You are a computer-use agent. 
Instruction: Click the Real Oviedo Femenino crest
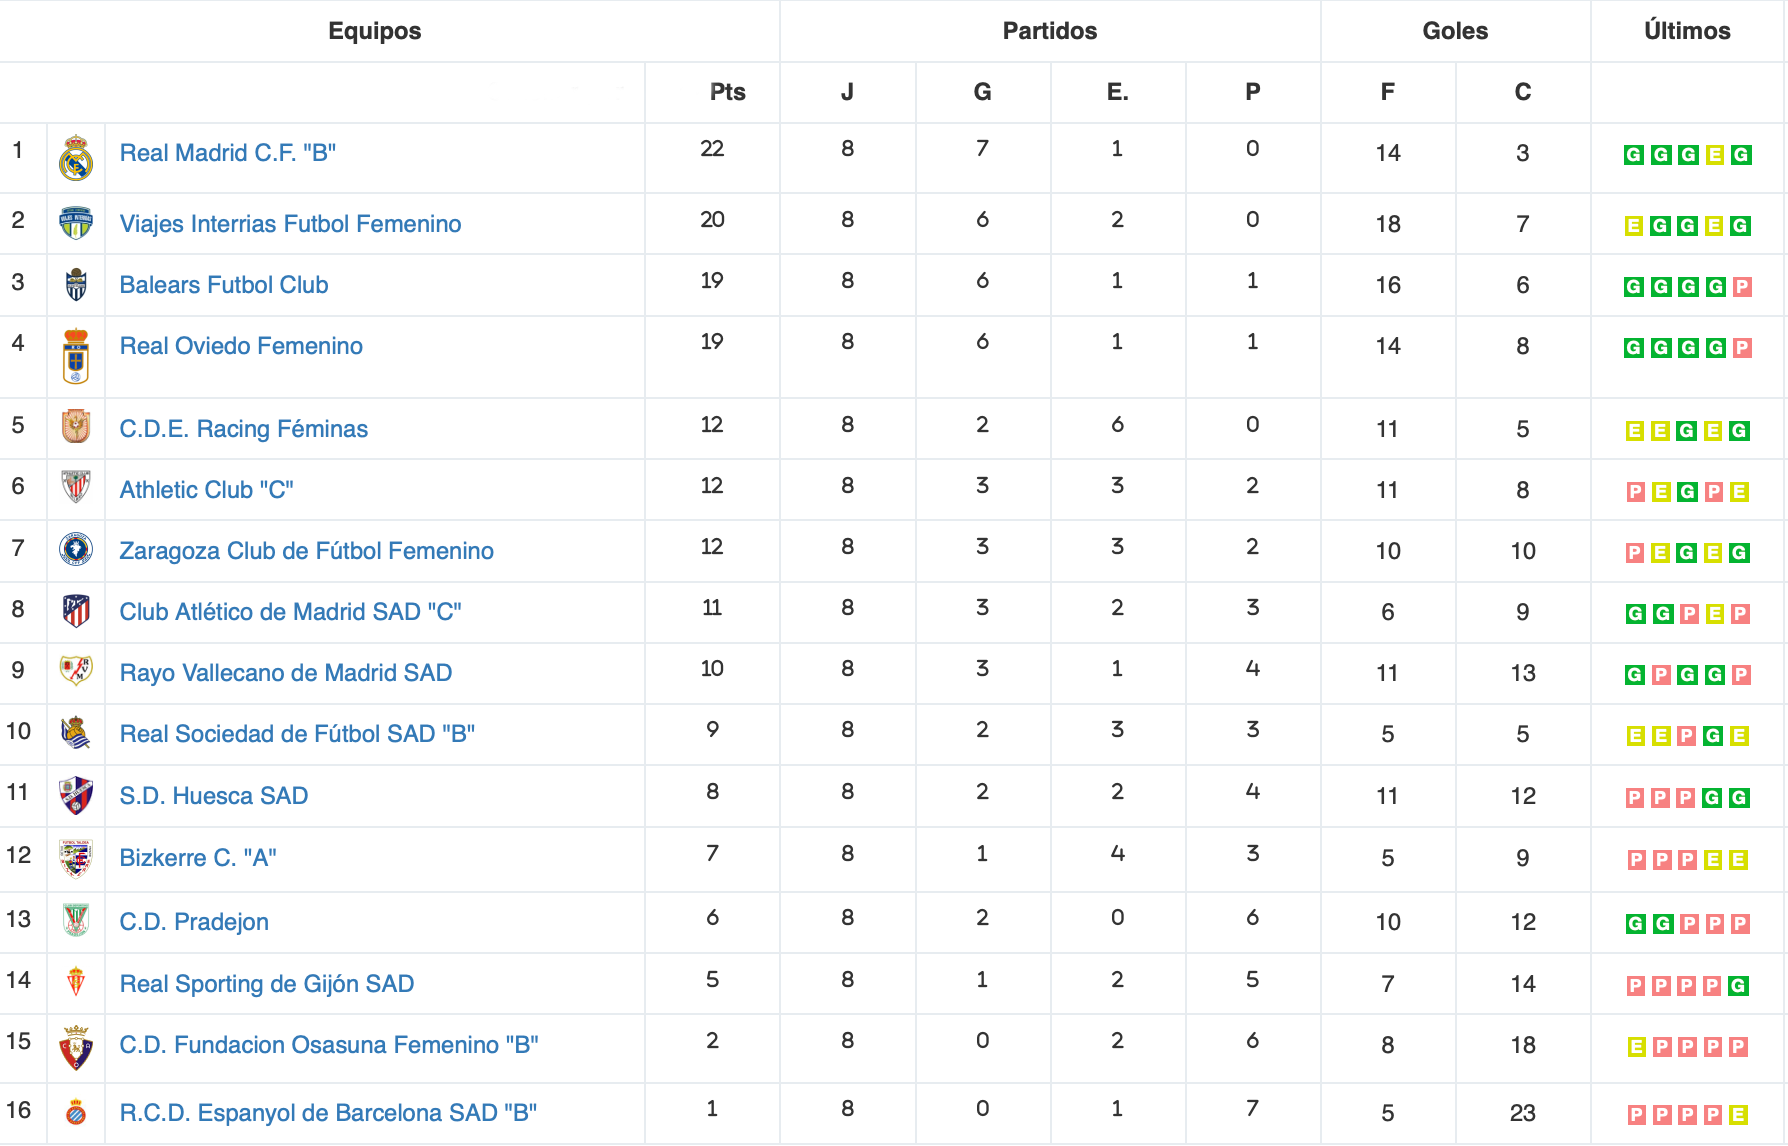coord(76,357)
